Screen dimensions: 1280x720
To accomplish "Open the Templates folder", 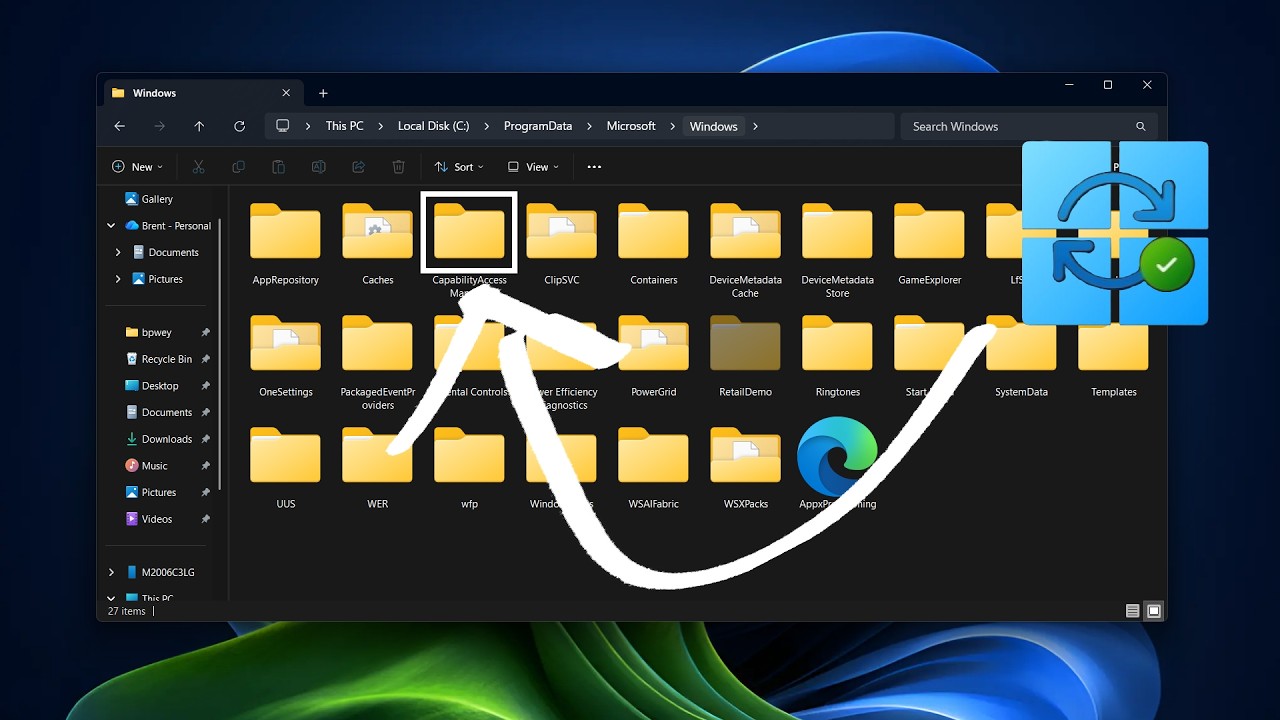I will pos(1114,356).
